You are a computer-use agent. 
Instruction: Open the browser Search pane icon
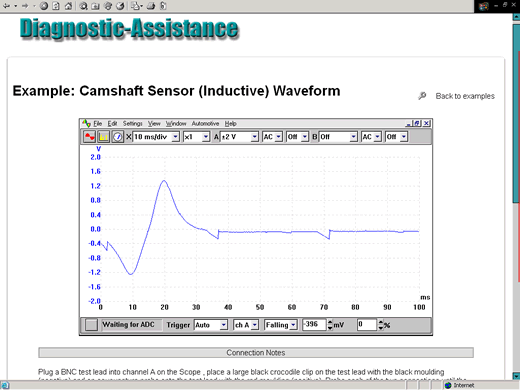(83, 6)
